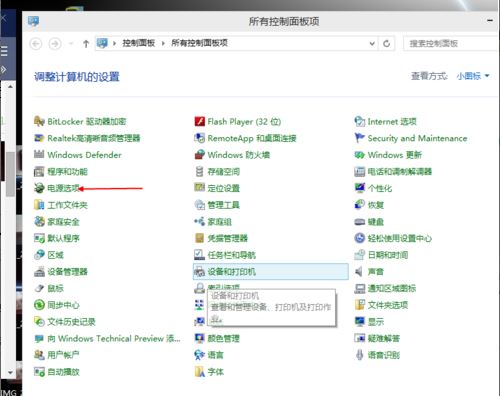The image size is (500, 396).
Task: Minimize the control panel window
Action: click(x=490, y=21)
